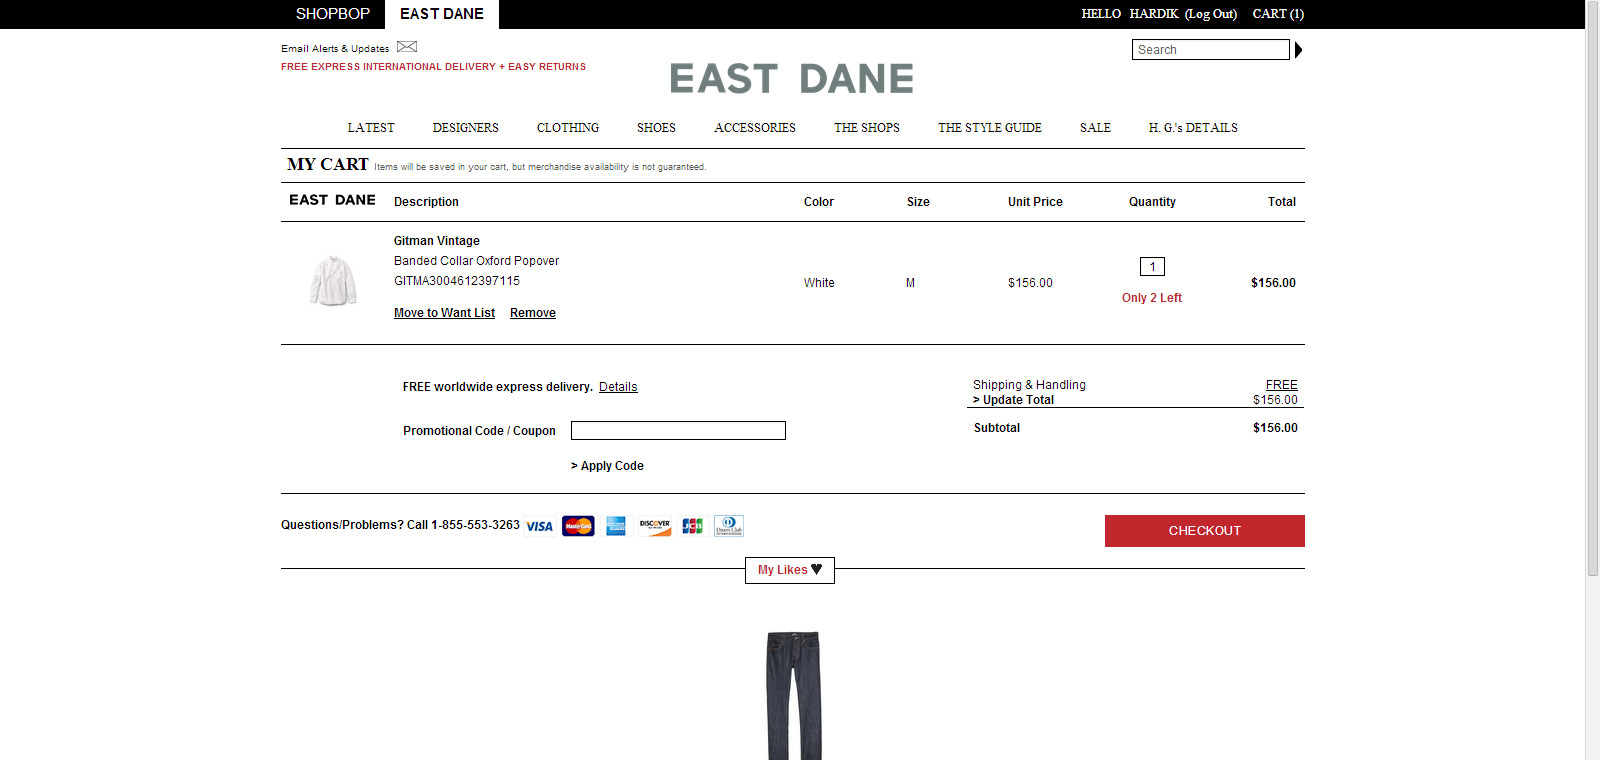Click the item code GITMA3004612397115
Viewport: 1600px width, 760px height.
coord(457,281)
